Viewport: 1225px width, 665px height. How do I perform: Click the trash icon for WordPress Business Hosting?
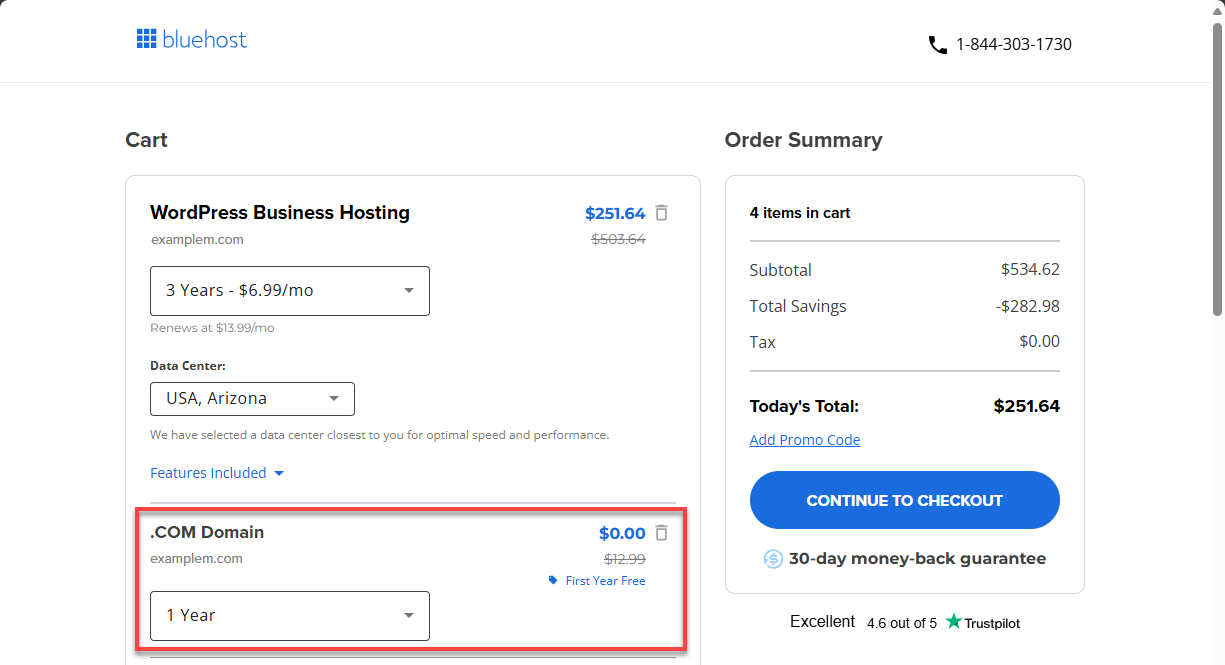[x=662, y=213]
